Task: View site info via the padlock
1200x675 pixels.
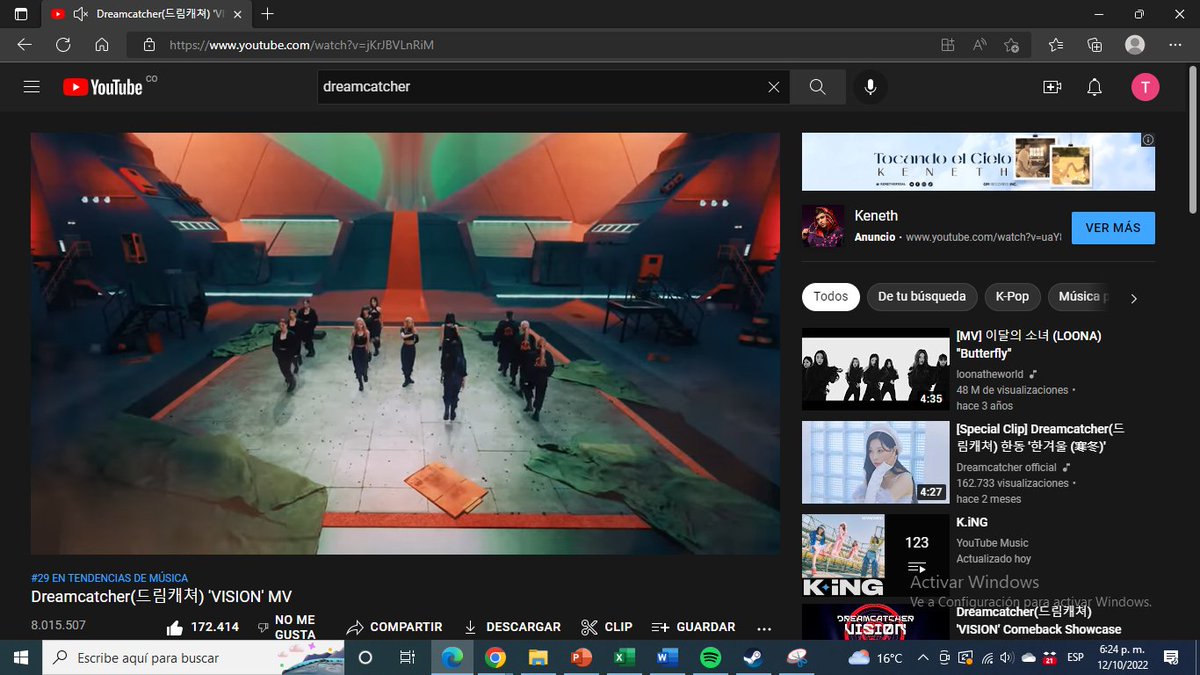Action: (x=149, y=45)
